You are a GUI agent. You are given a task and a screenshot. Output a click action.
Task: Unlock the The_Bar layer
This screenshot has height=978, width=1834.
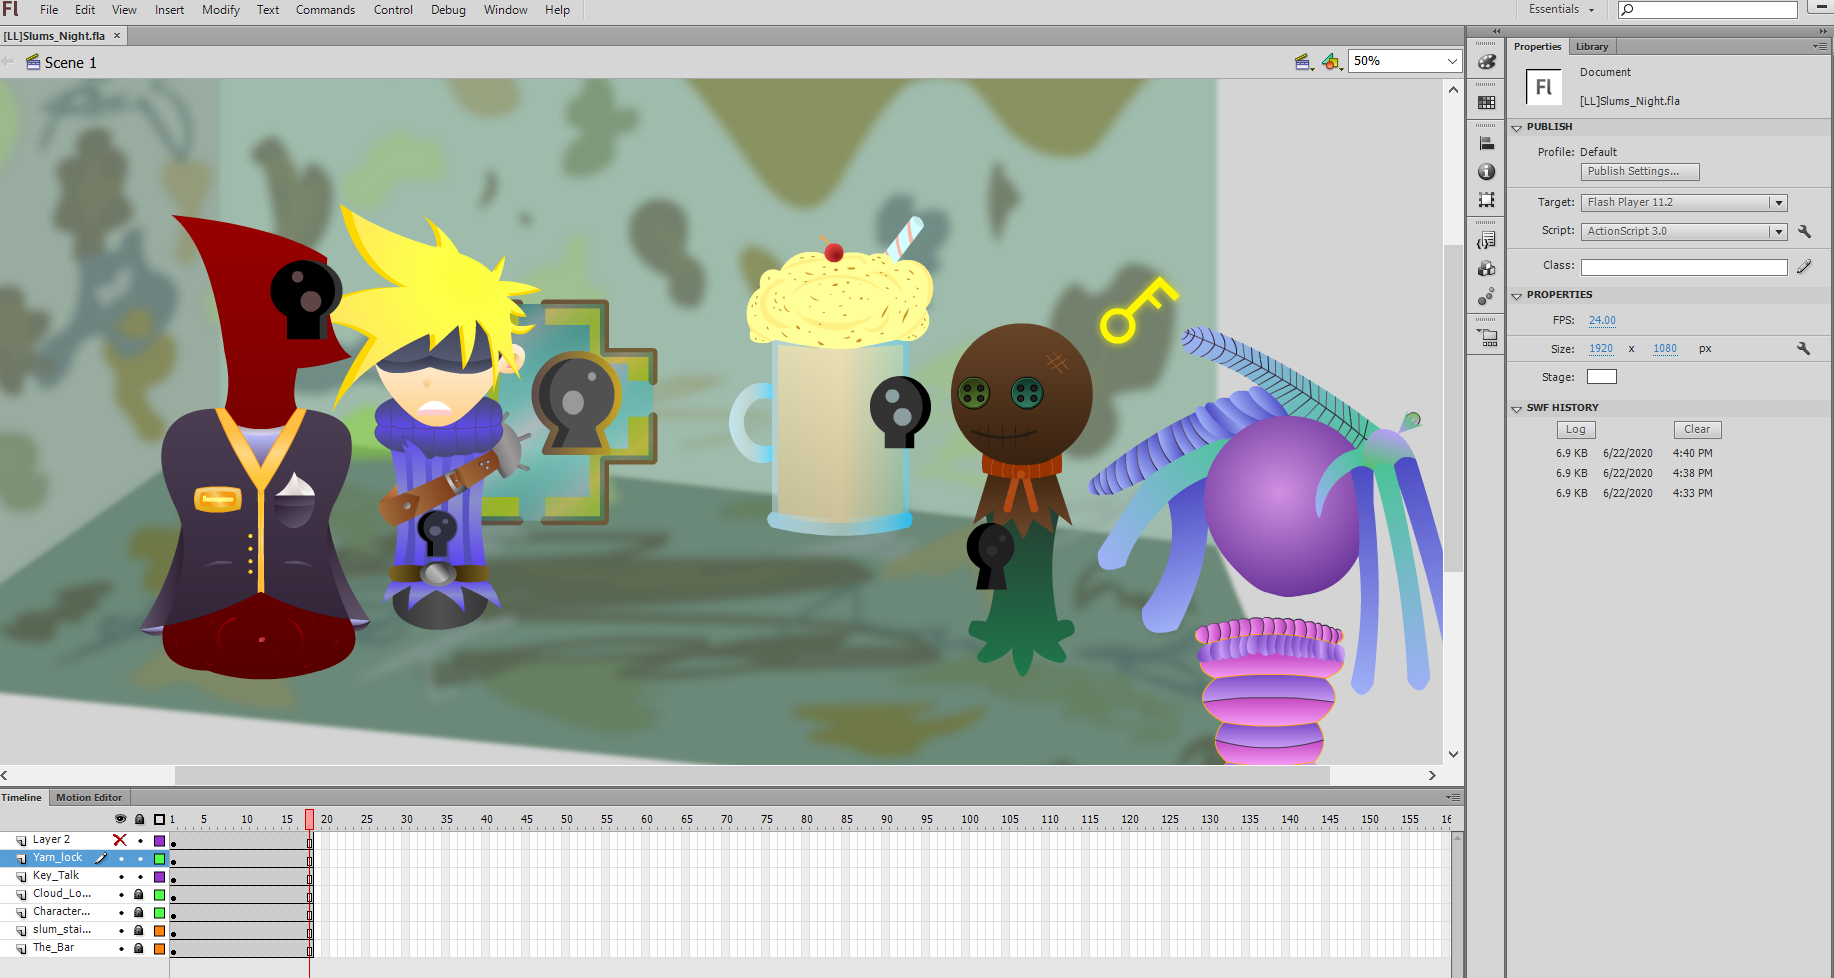139,948
